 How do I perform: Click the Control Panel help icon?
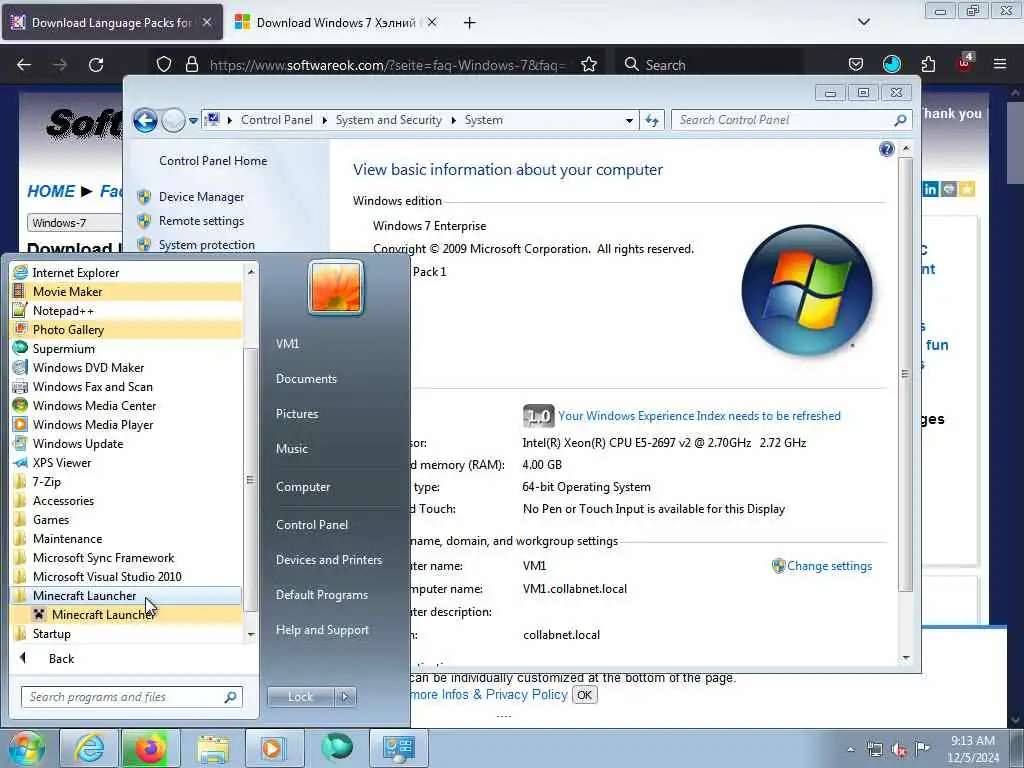pos(886,150)
